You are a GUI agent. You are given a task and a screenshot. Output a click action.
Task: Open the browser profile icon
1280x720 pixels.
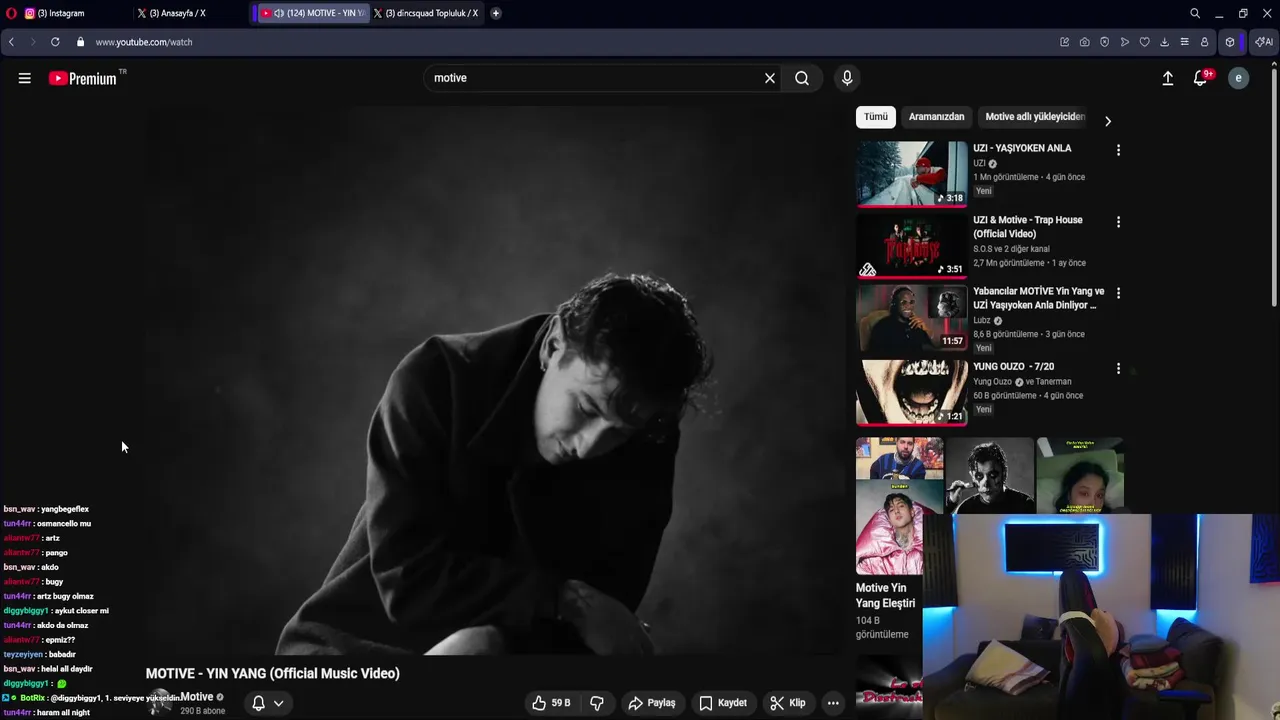point(1205,42)
